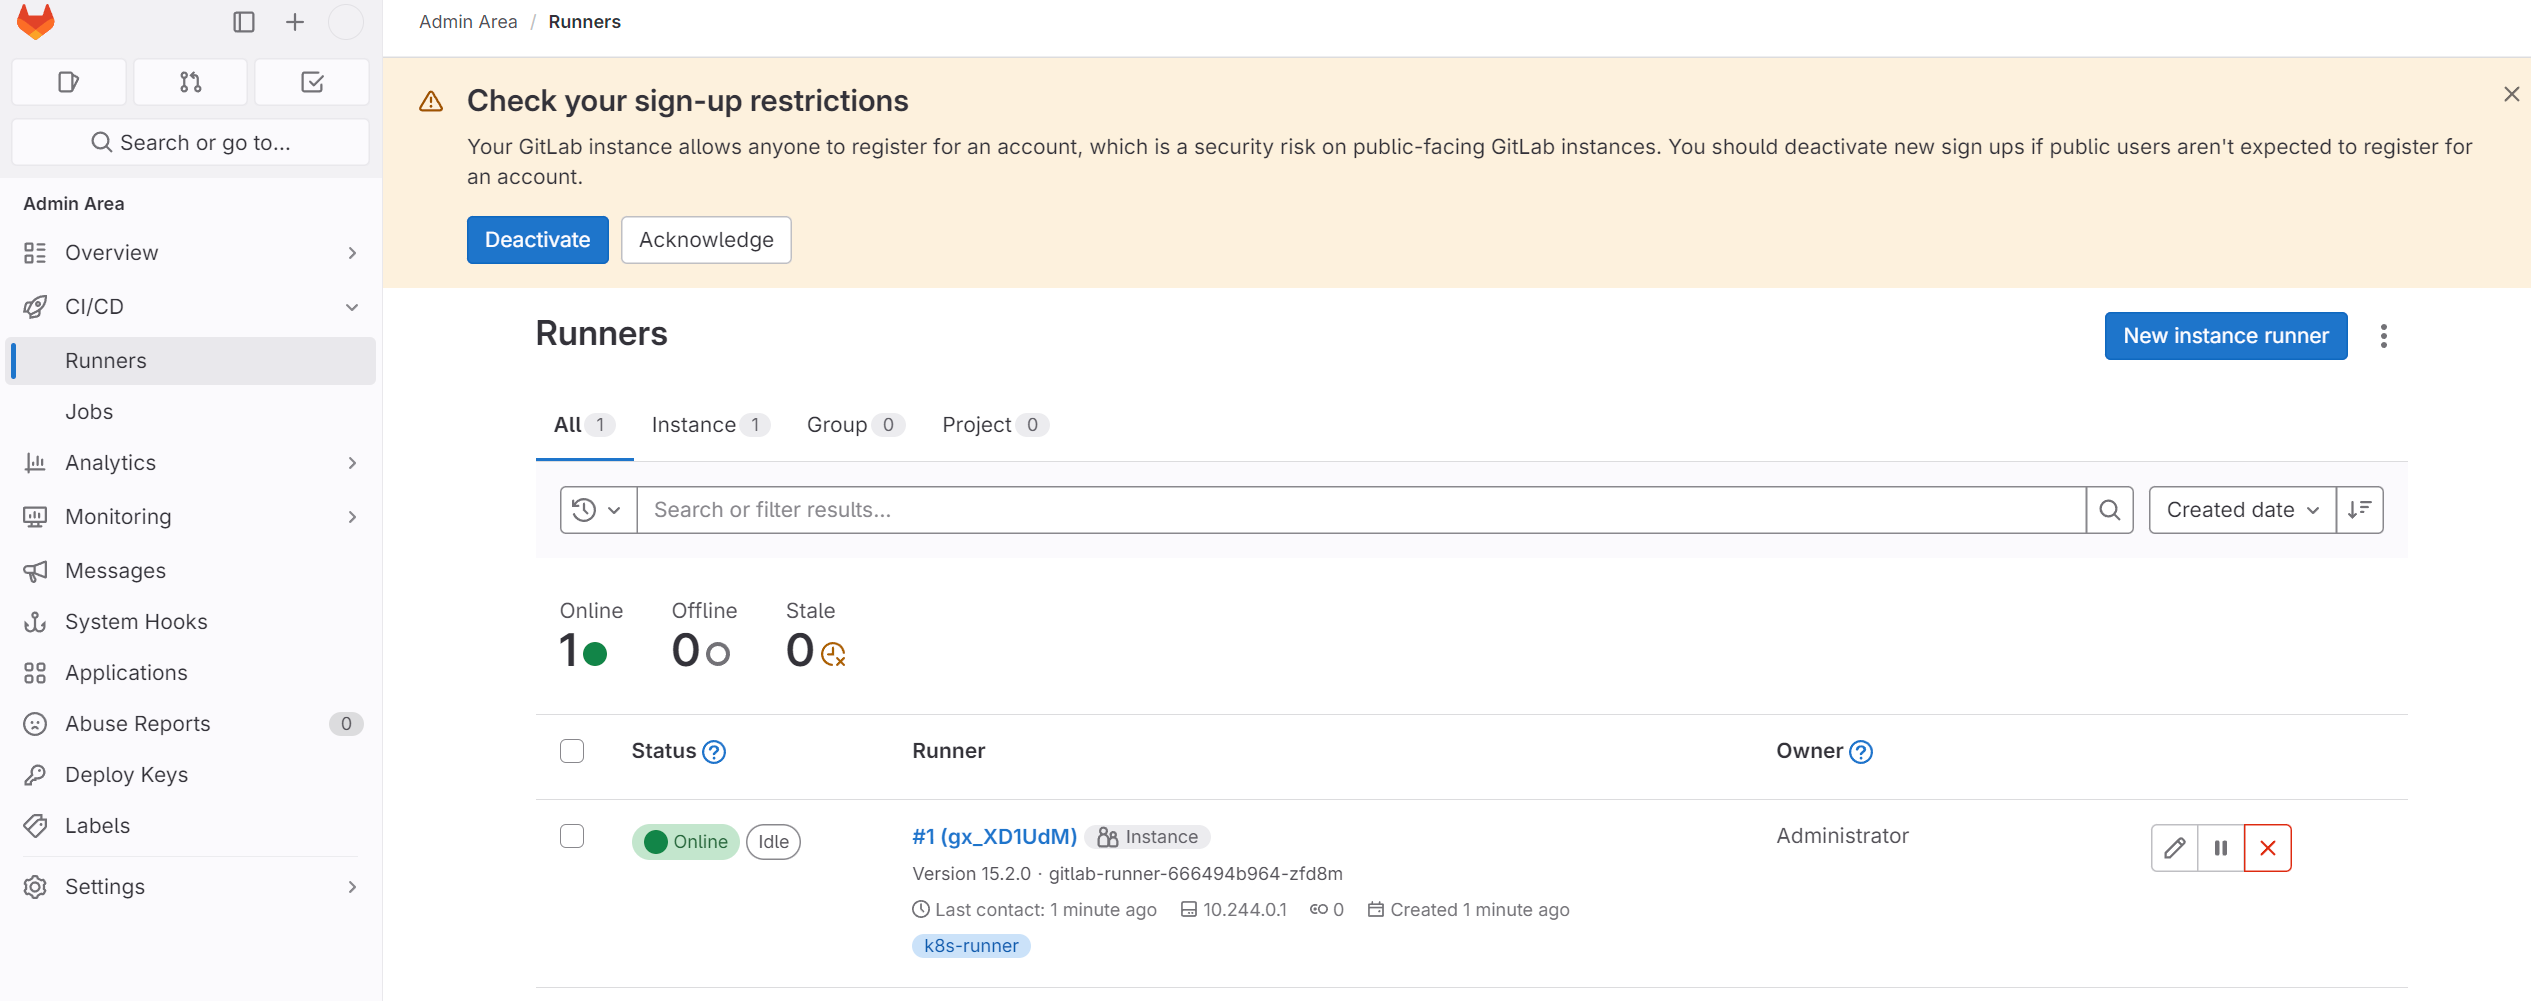Viewport: 2531px width, 1001px height.
Task: Select runner #1 checkbox
Action: pos(572,836)
